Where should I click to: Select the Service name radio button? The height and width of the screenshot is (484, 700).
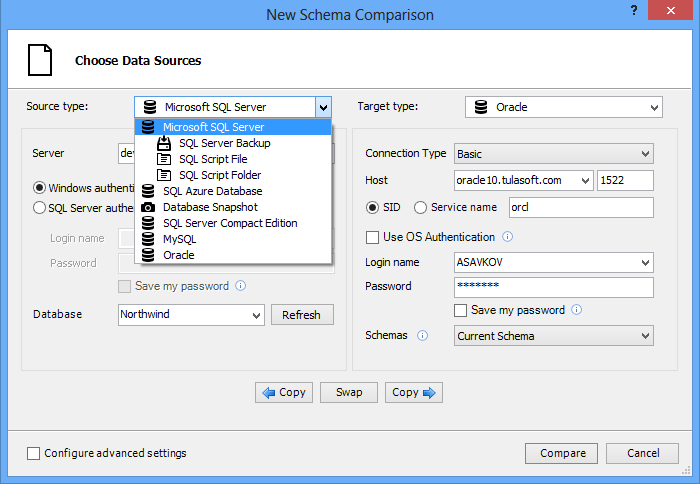tap(420, 208)
